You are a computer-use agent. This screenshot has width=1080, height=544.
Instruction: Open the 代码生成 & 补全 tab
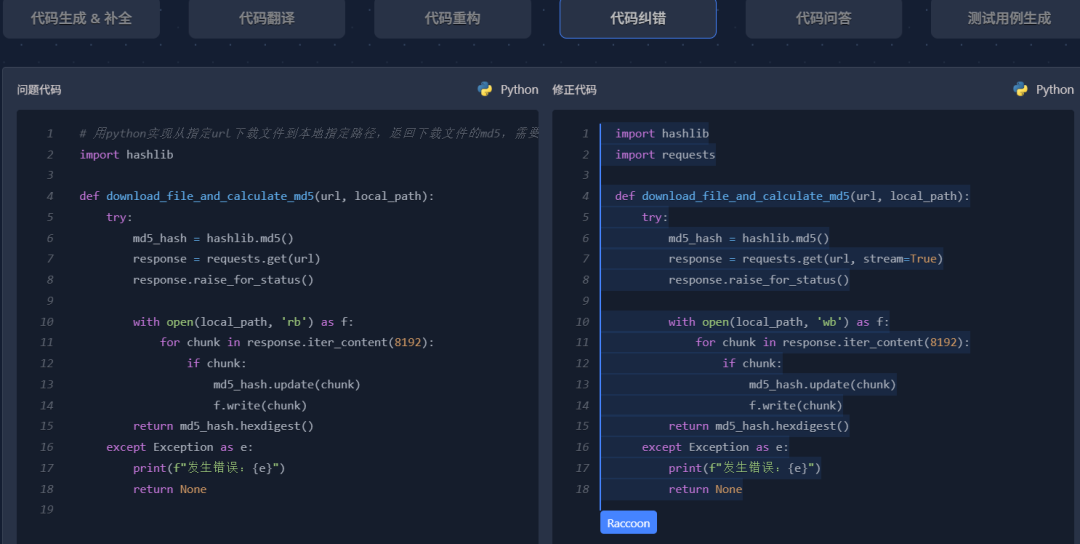[81, 19]
